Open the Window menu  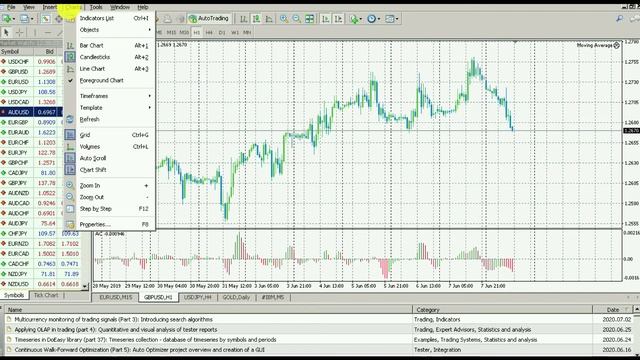[120, 7]
